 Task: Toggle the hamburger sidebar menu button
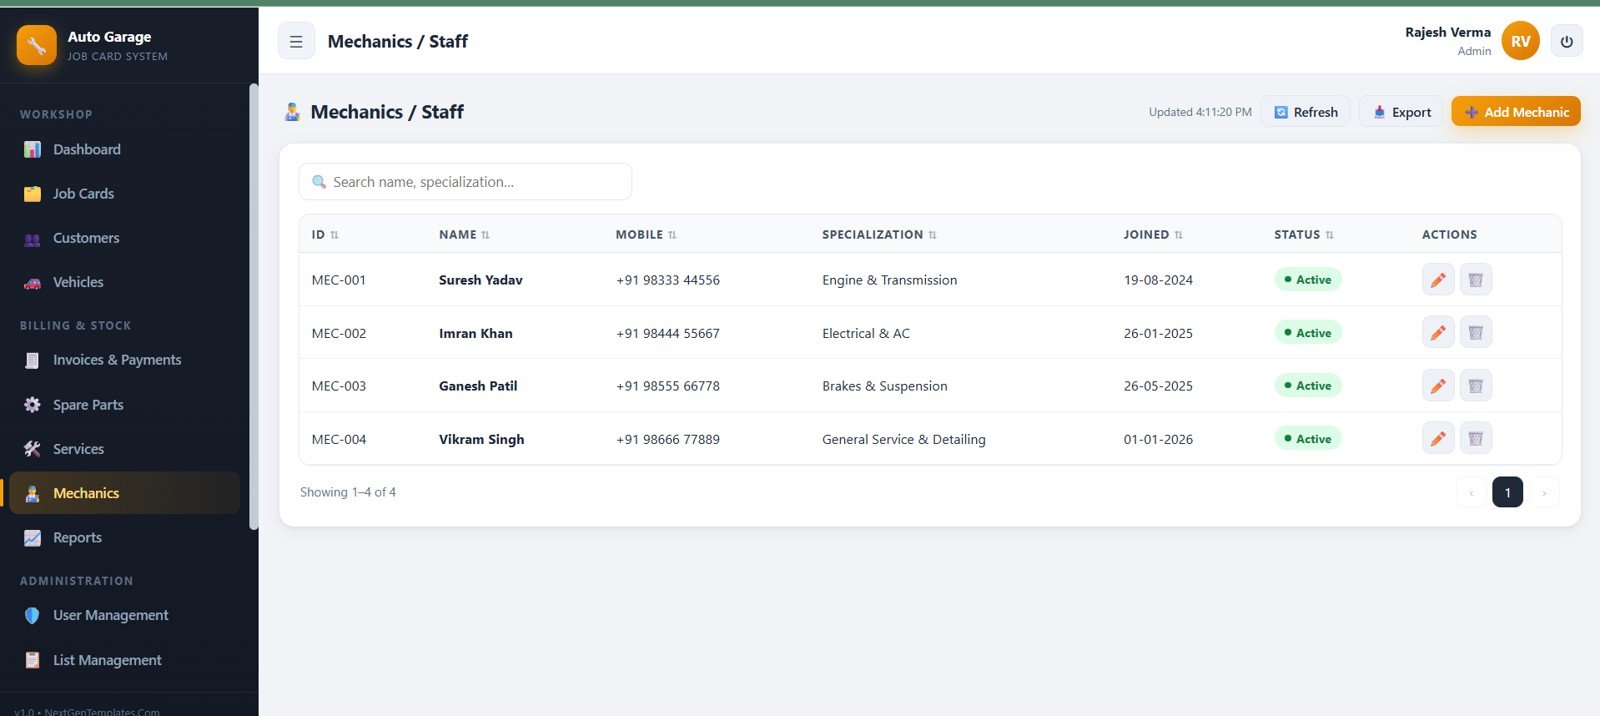(x=296, y=41)
